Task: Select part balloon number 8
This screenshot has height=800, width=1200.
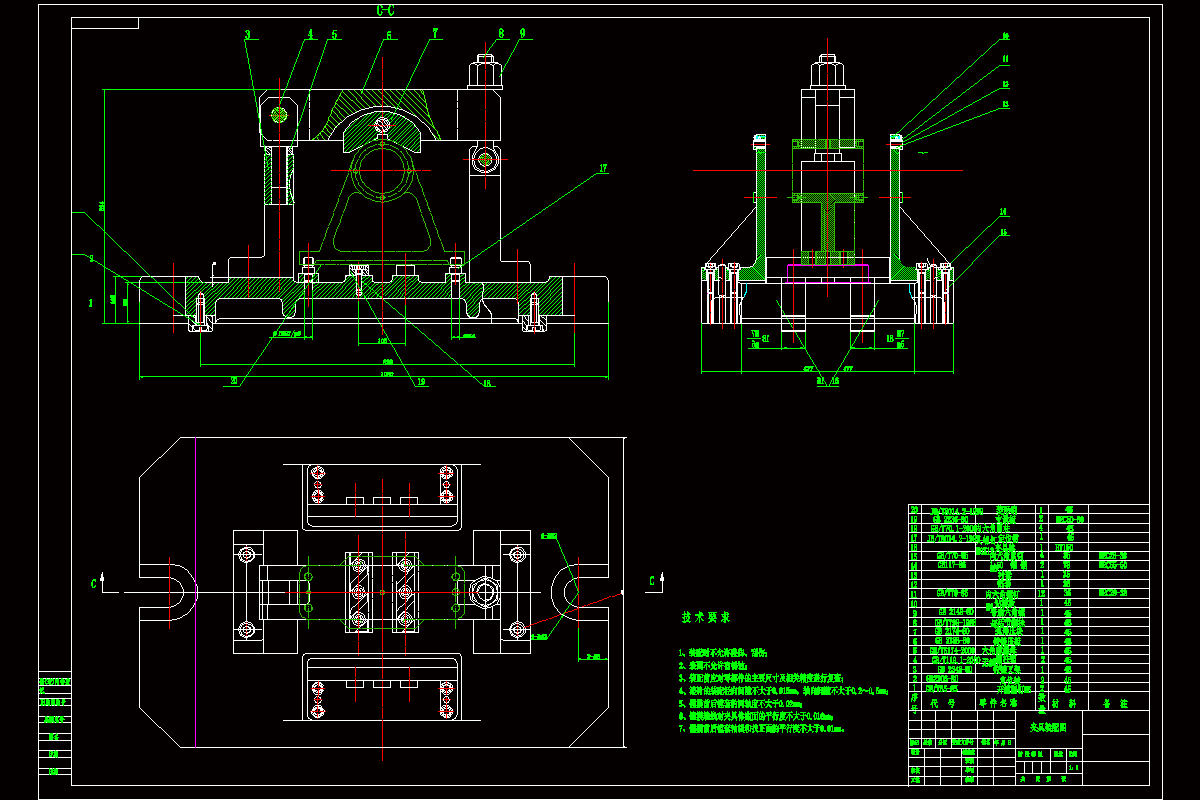Action: [x=501, y=33]
